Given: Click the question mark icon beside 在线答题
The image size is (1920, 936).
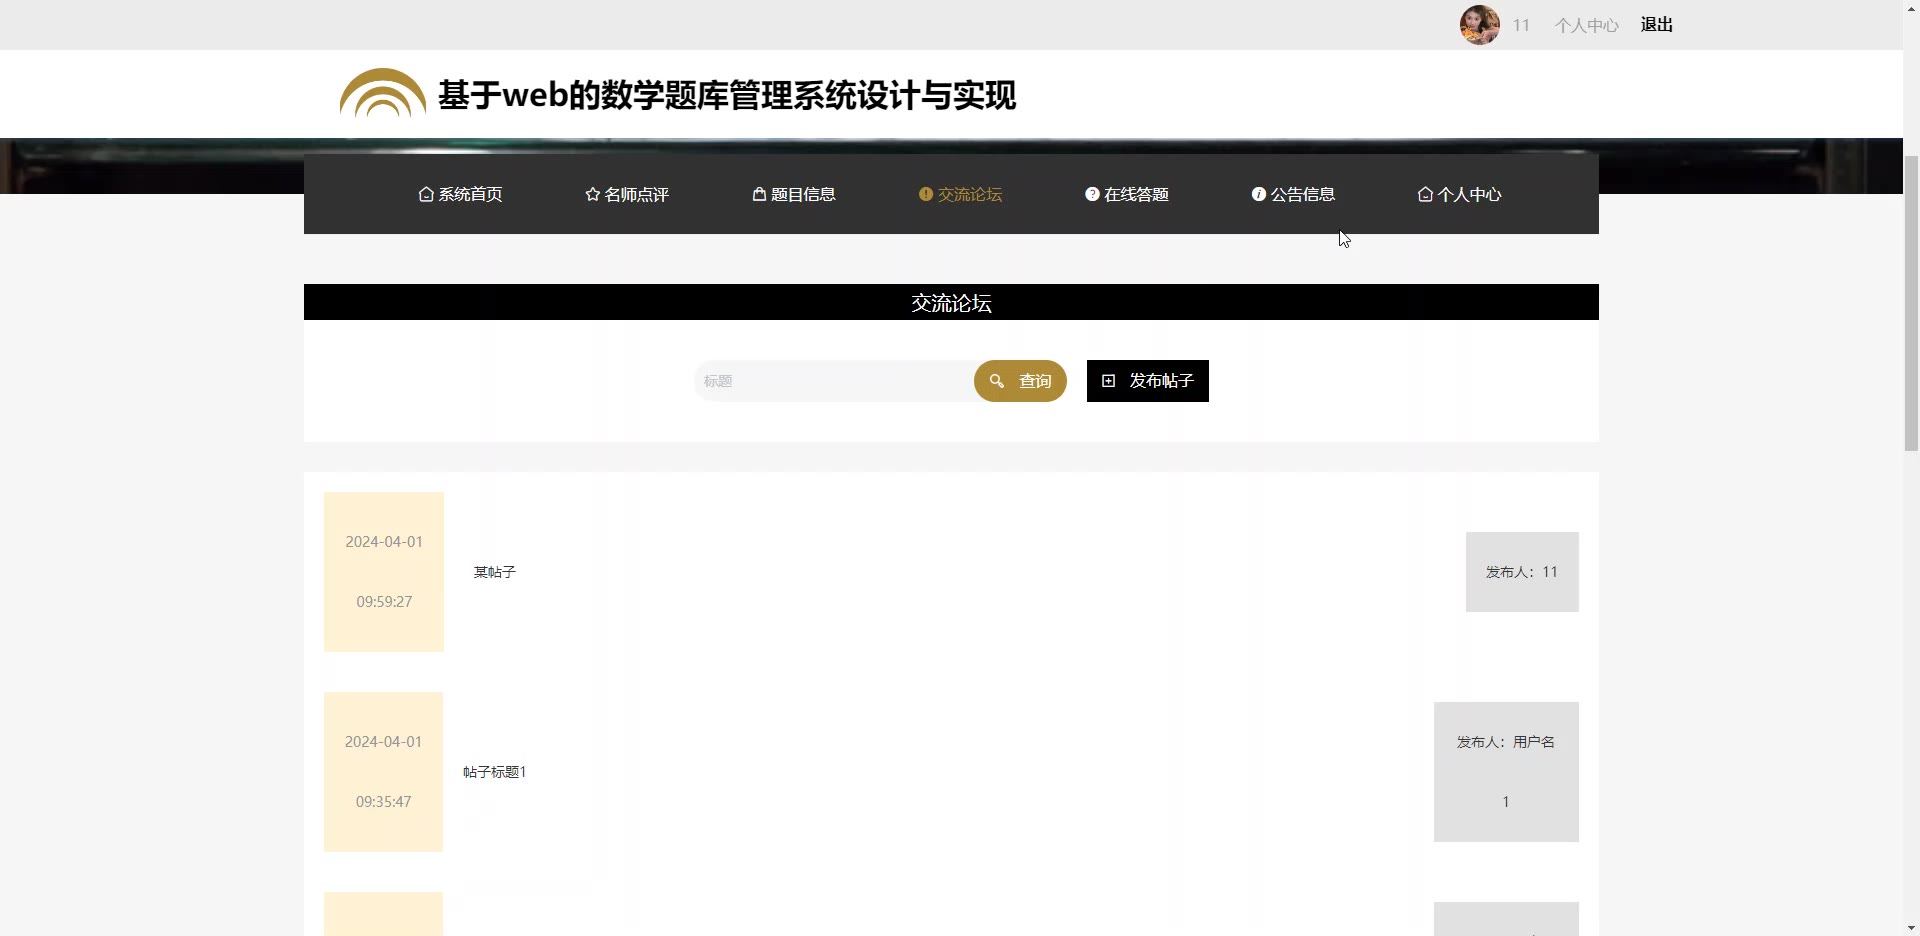Looking at the screenshot, I should tap(1092, 194).
